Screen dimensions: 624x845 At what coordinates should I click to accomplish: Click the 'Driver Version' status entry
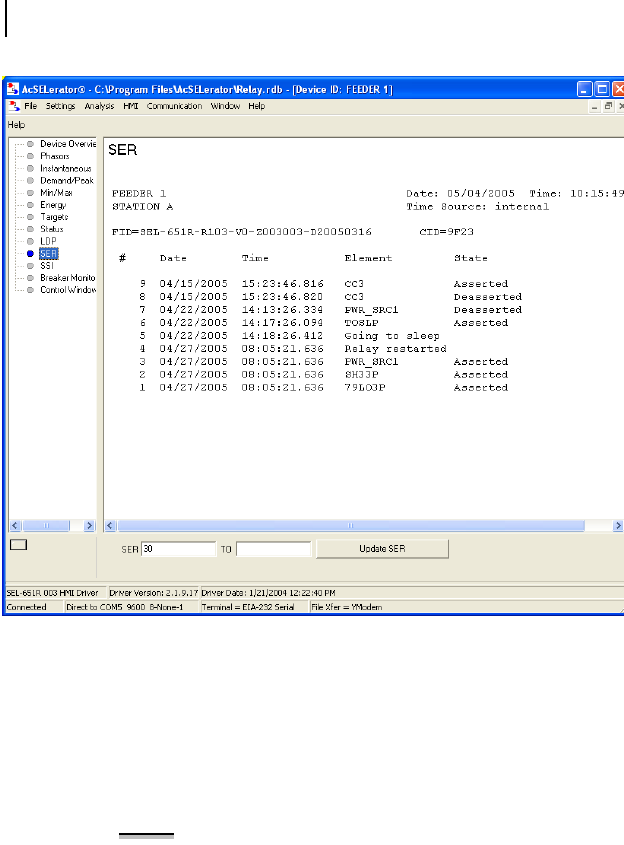click(154, 593)
